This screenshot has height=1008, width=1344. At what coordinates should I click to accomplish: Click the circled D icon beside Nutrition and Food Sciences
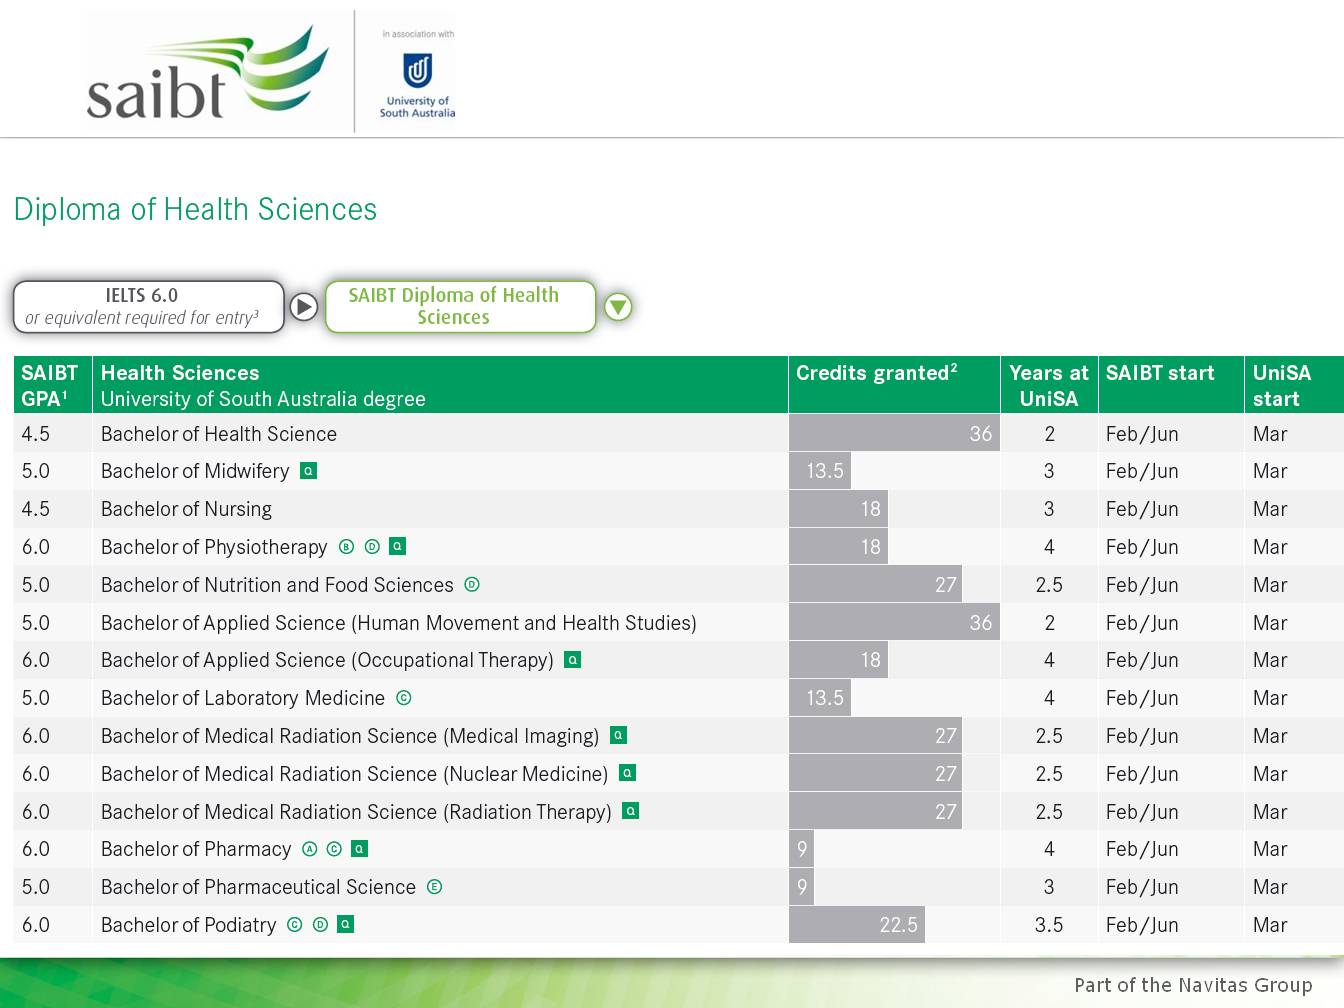472,584
